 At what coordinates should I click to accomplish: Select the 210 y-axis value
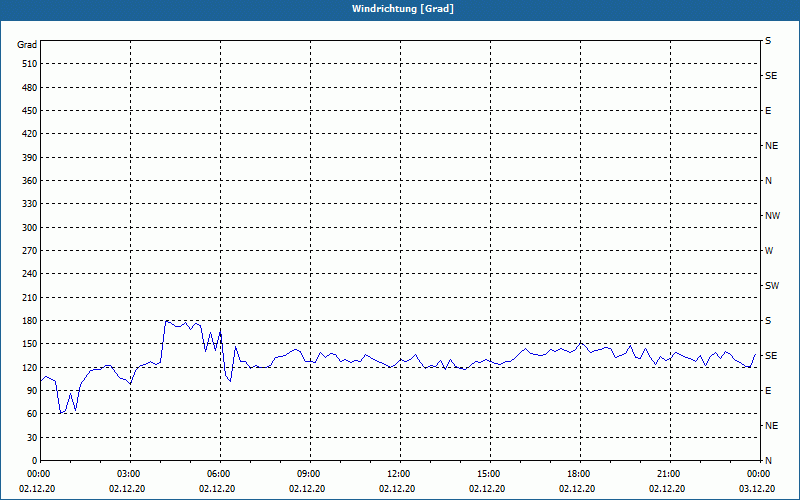[30, 297]
